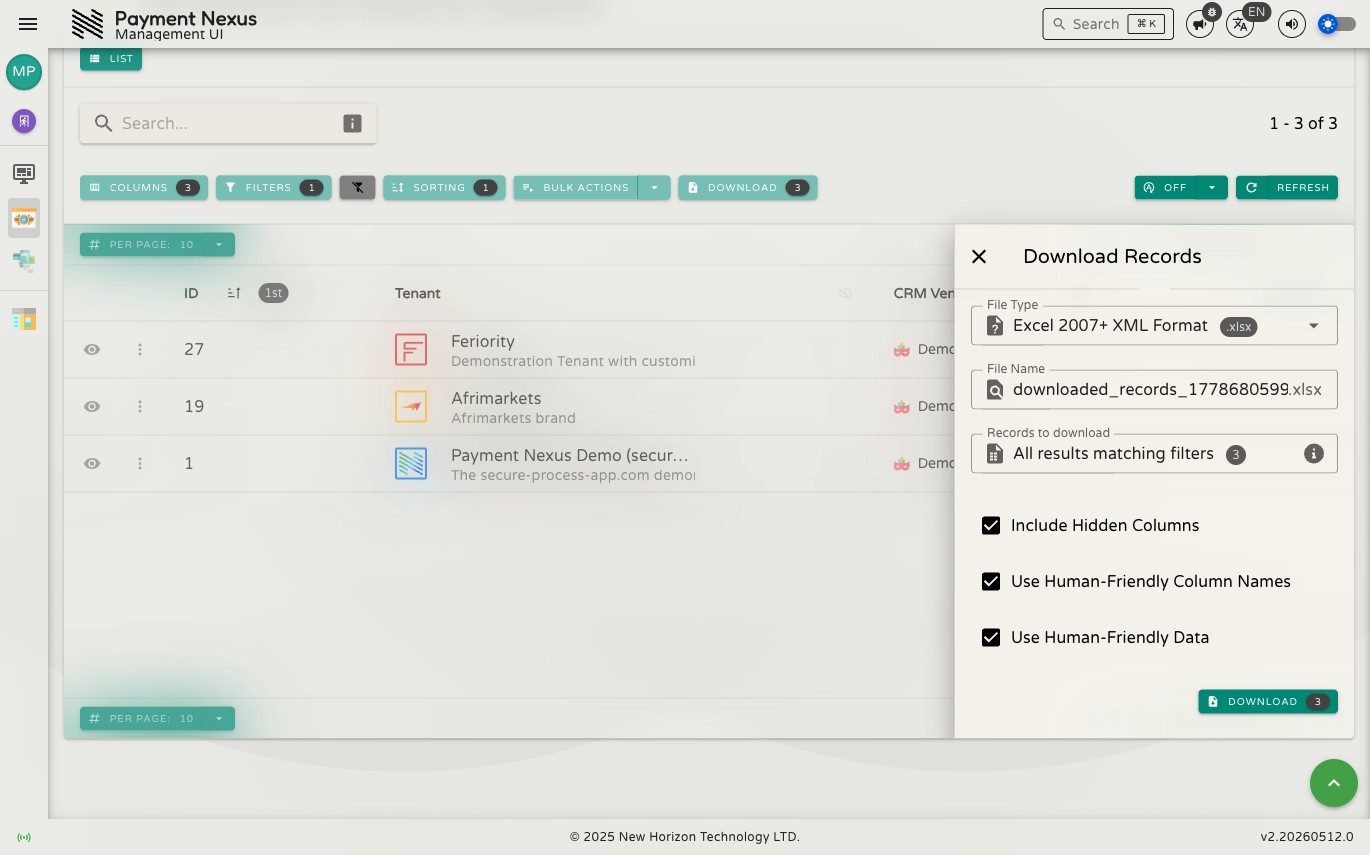
Task: Click the Afrimarkets tenant logo
Action: (411, 406)
